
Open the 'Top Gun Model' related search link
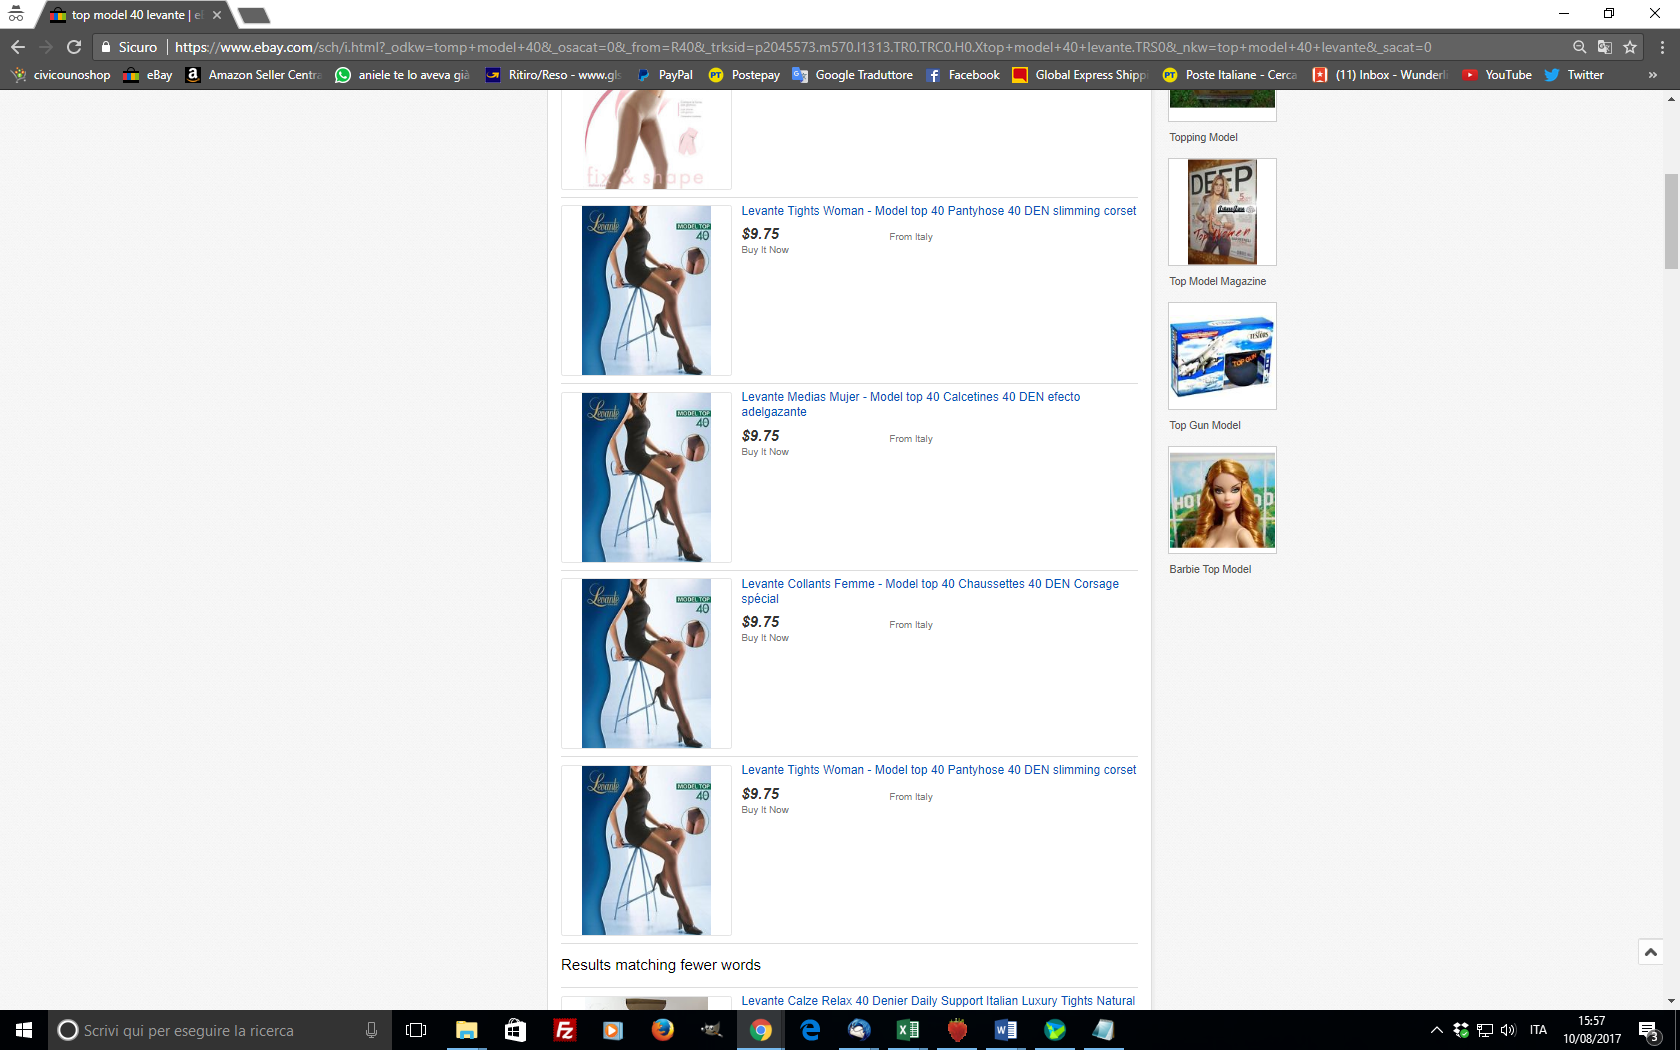tap(1205, 426)
